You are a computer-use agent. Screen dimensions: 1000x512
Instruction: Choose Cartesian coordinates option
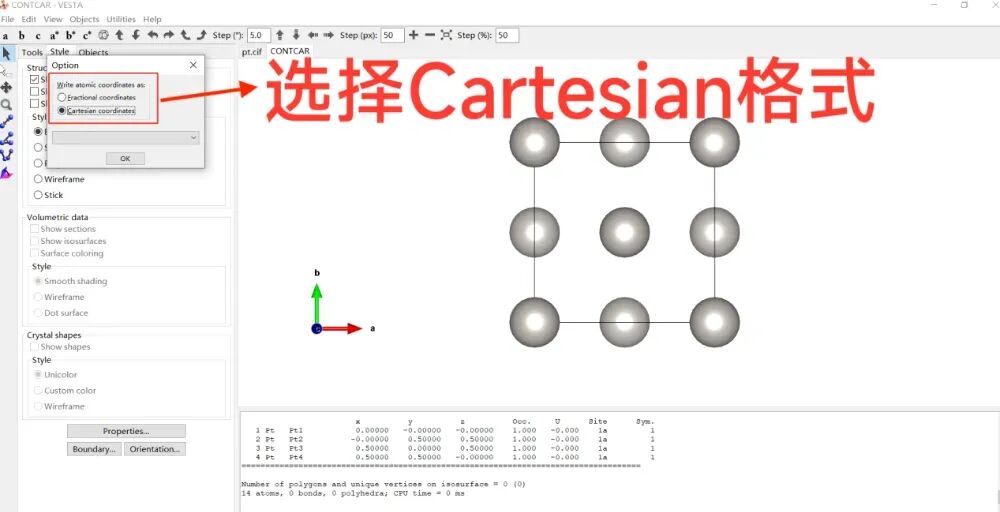click(x=96, y=111)
